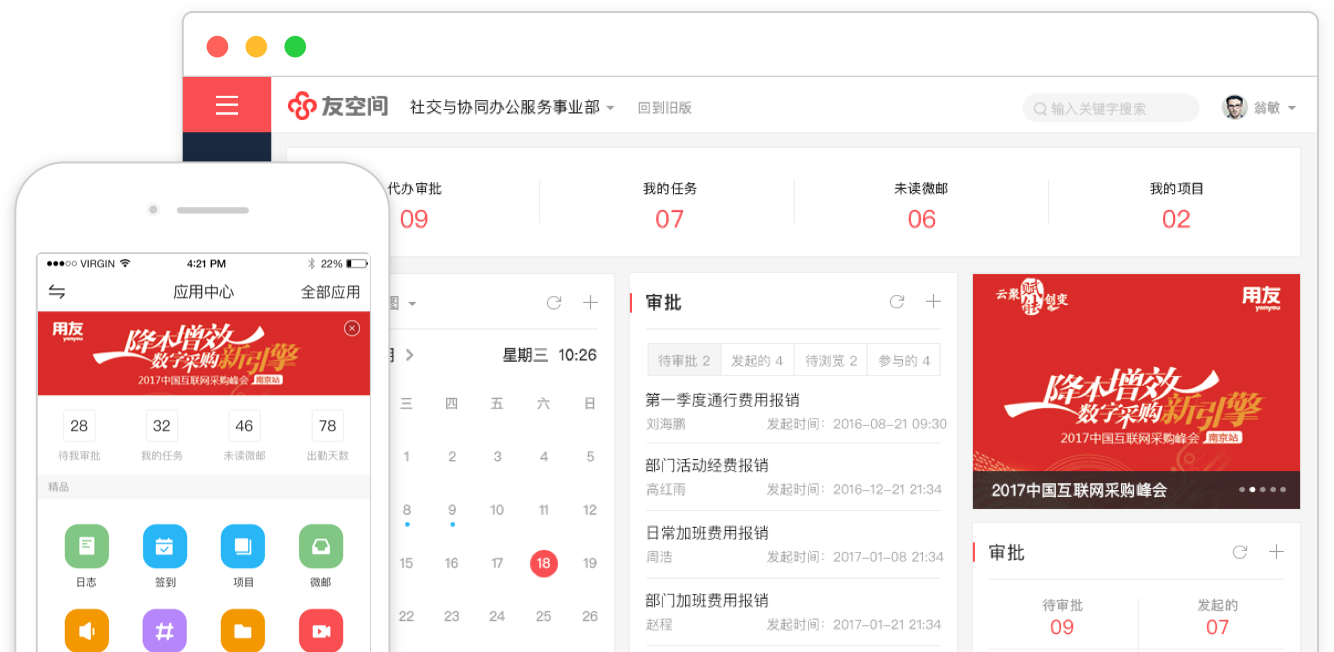Image resolution: width=1334 pixels, height=652 pixels.
Task: Tap the switch arrows icon in the phone header
Action: point(57,292)
